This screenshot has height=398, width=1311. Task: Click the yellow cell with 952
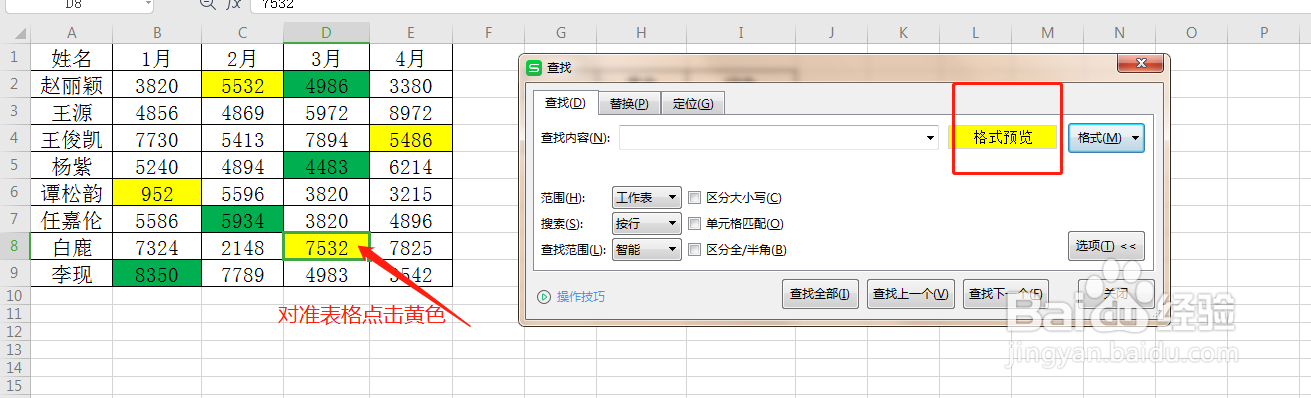[156, 193]
